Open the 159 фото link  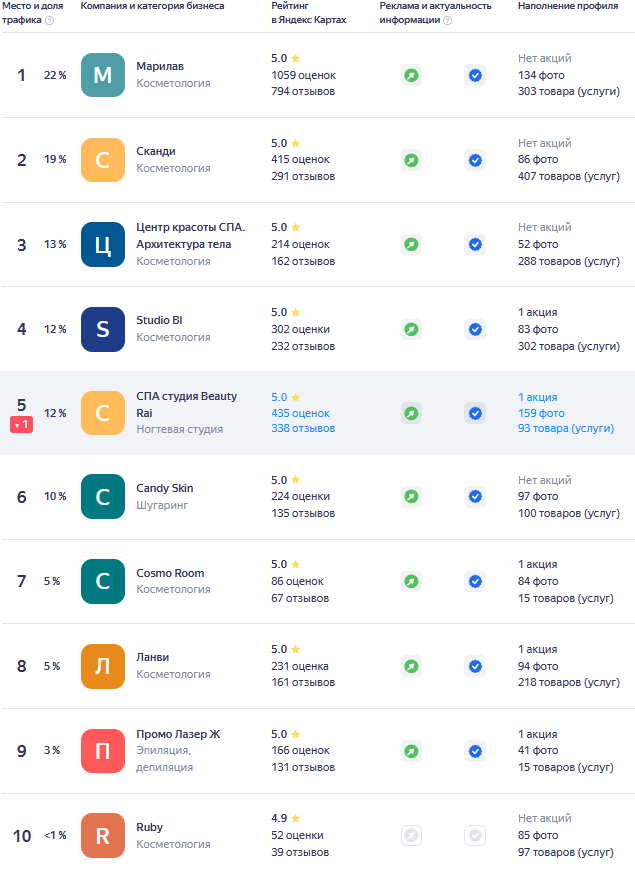(x=541, y=413)
